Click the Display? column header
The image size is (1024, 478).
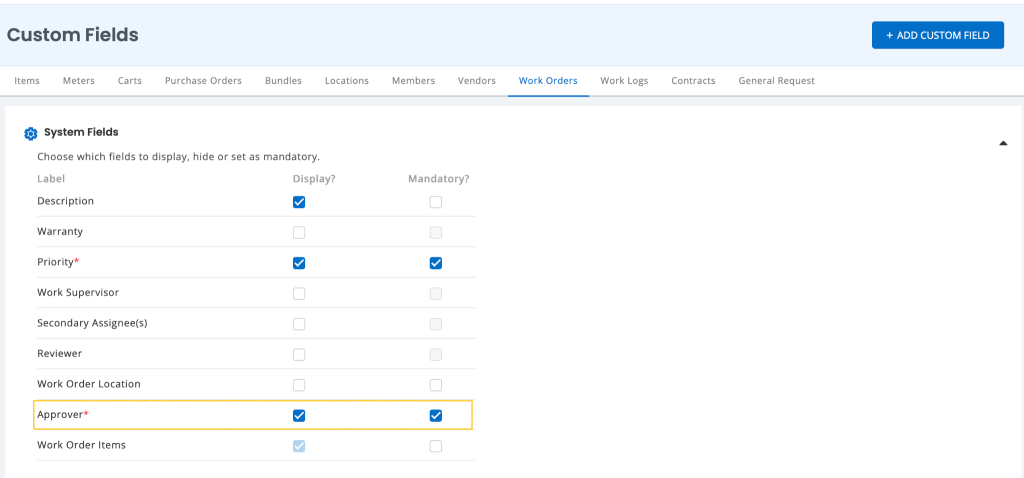(314, 178)
